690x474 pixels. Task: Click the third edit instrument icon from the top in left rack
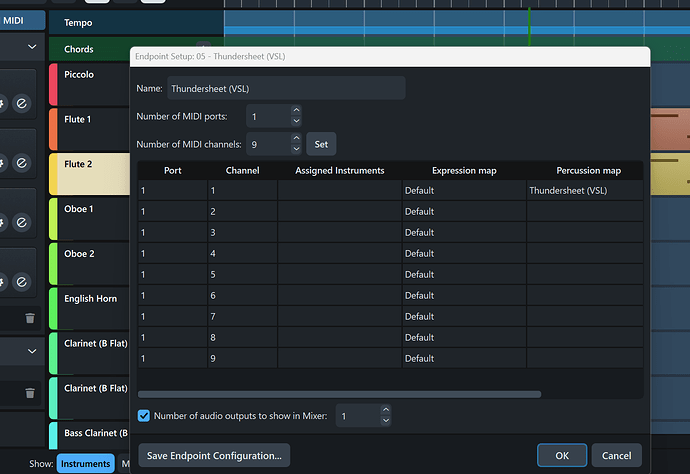[x=22, y=222]
